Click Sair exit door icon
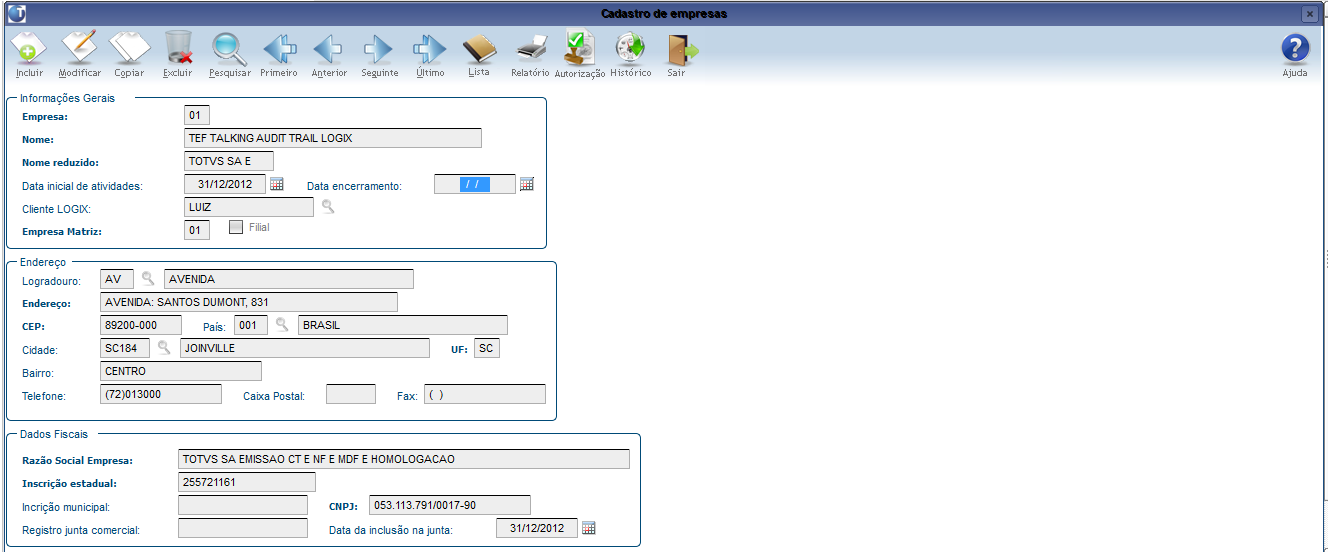This screenshot has height=552, width=1328. [682, 48]
